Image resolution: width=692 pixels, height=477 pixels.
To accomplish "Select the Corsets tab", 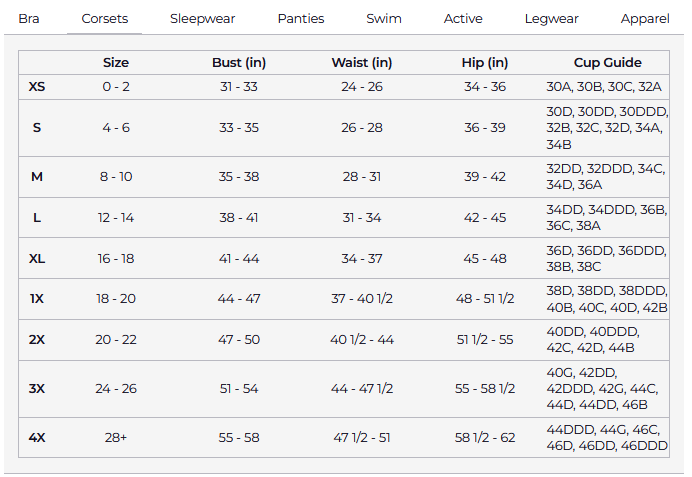I will coord(104,19).
